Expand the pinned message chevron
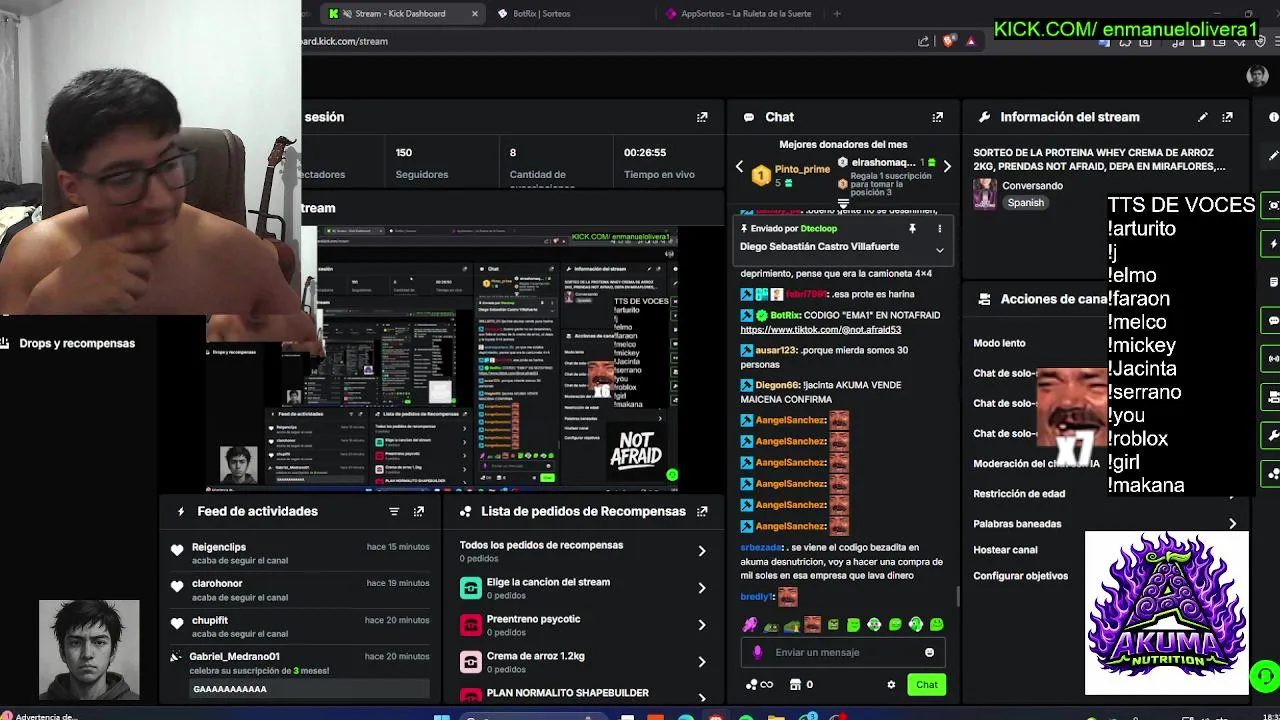The width and height of the screenshot is (1280, 720). [939, 249]
